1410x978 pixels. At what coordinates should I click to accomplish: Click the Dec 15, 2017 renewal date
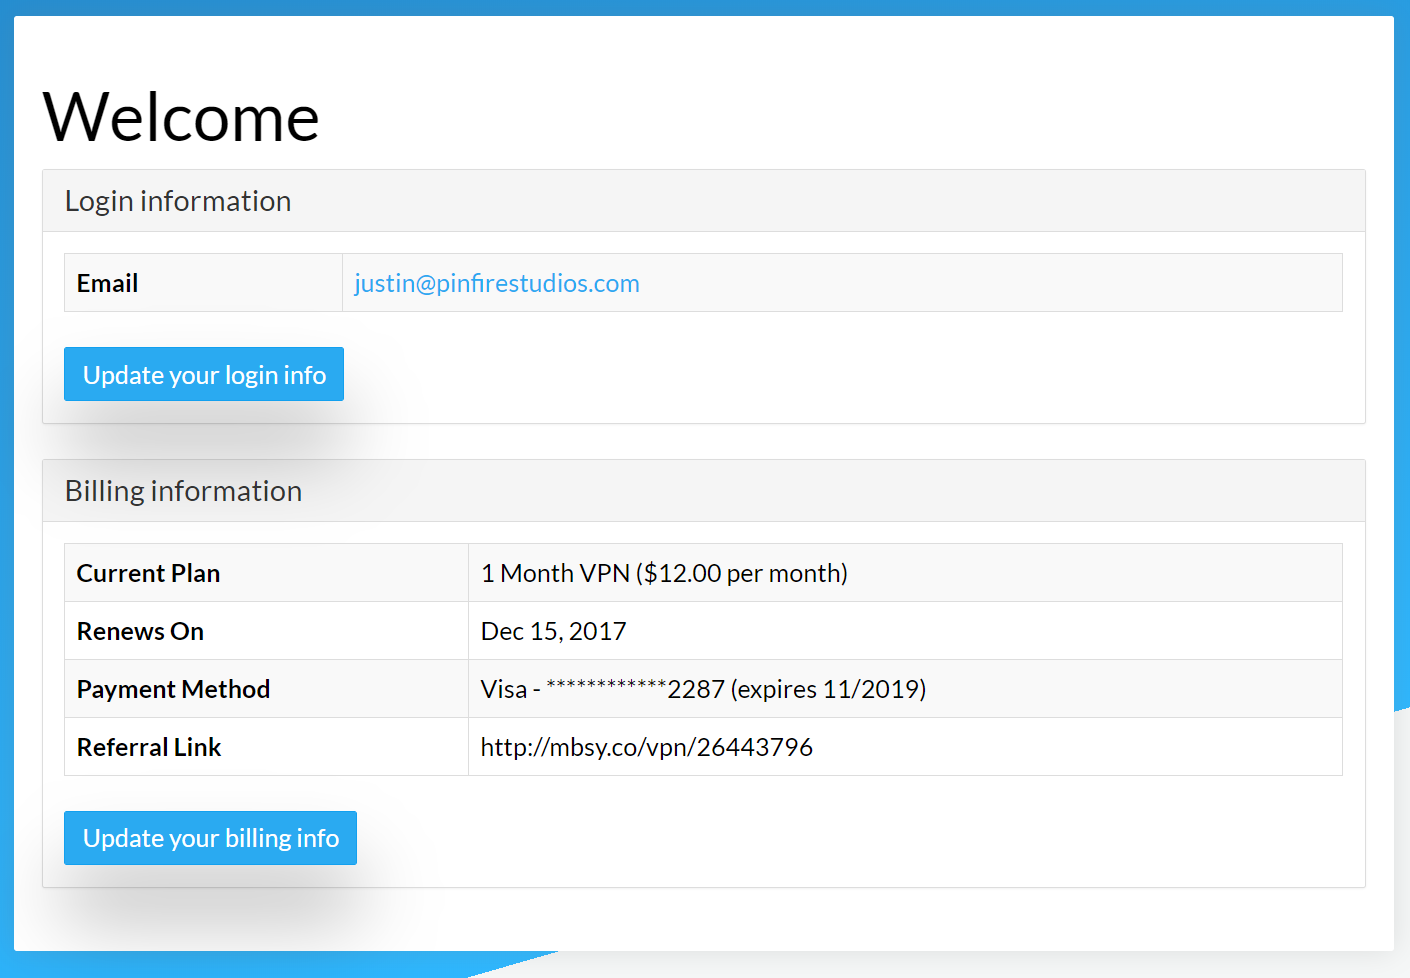click(x=553, y=632)
